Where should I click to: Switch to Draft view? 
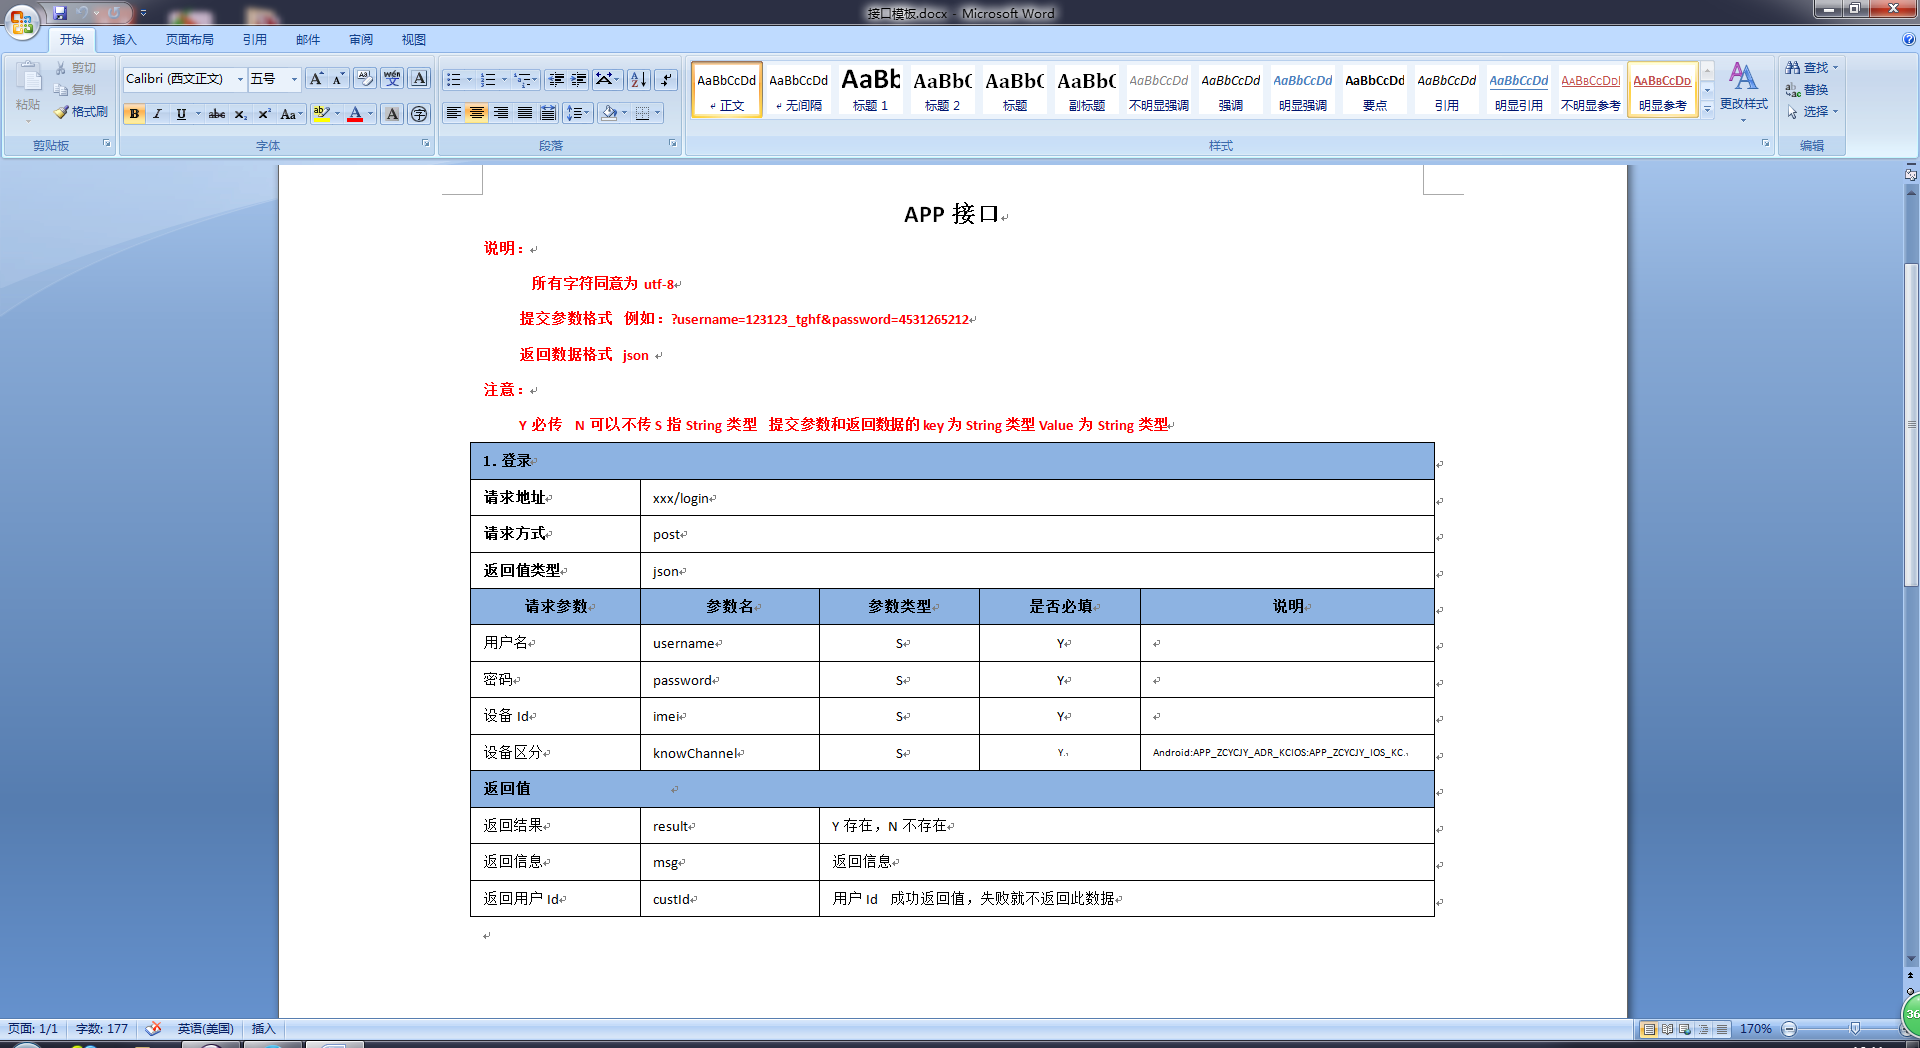[x=1722, y=1029]
